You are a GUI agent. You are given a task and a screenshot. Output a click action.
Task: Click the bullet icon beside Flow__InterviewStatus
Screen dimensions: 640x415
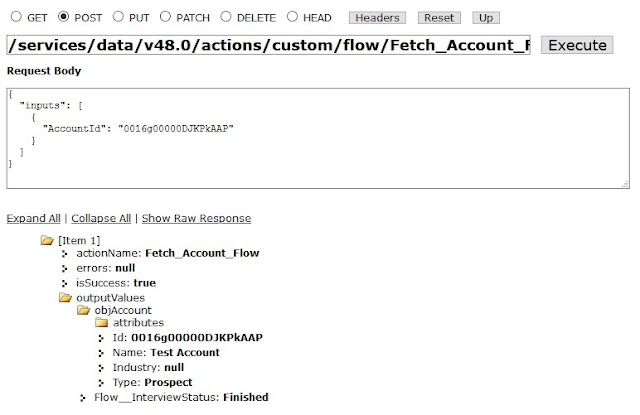click(x=83, y=398)
